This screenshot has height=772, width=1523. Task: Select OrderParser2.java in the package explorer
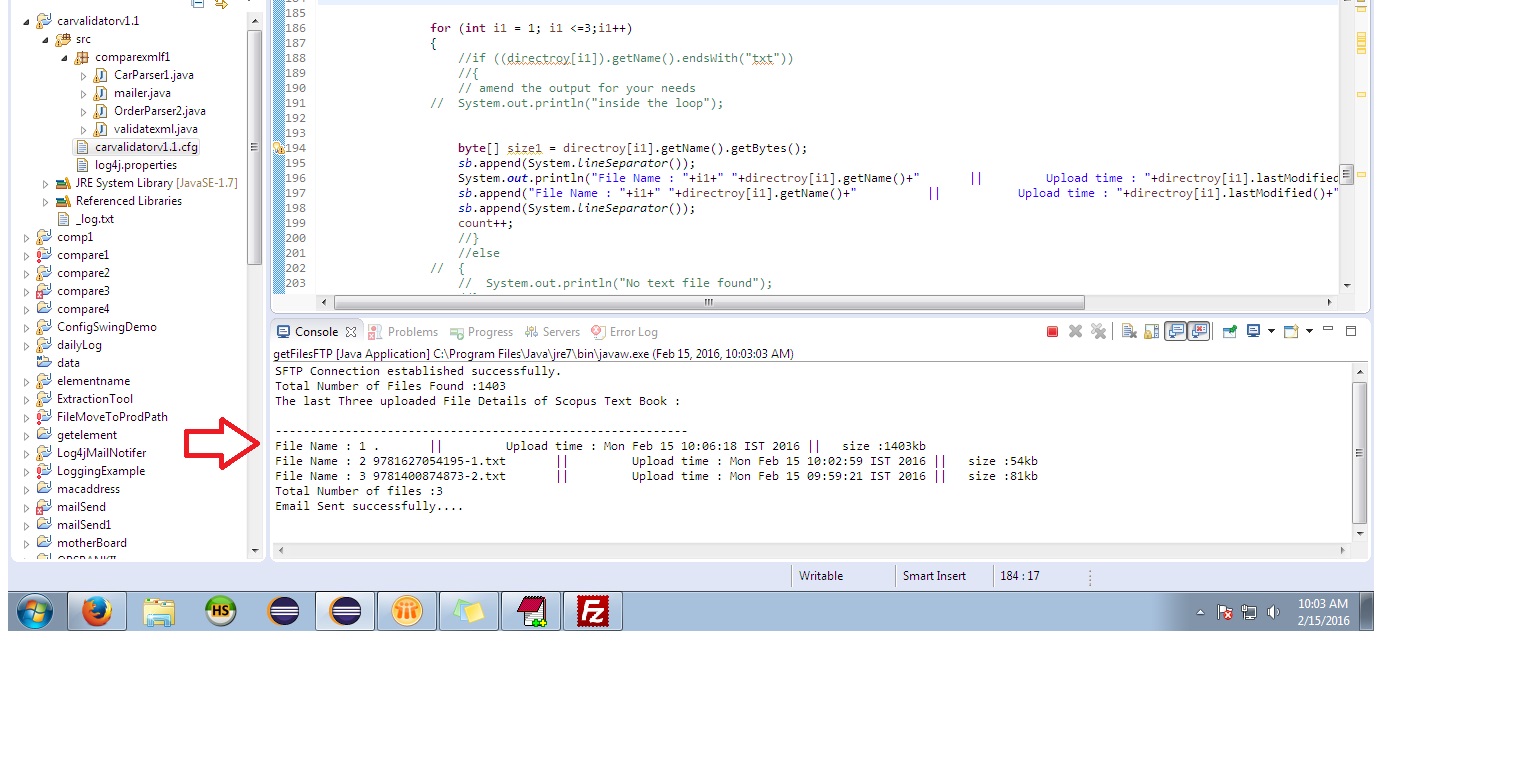point(160,111)
